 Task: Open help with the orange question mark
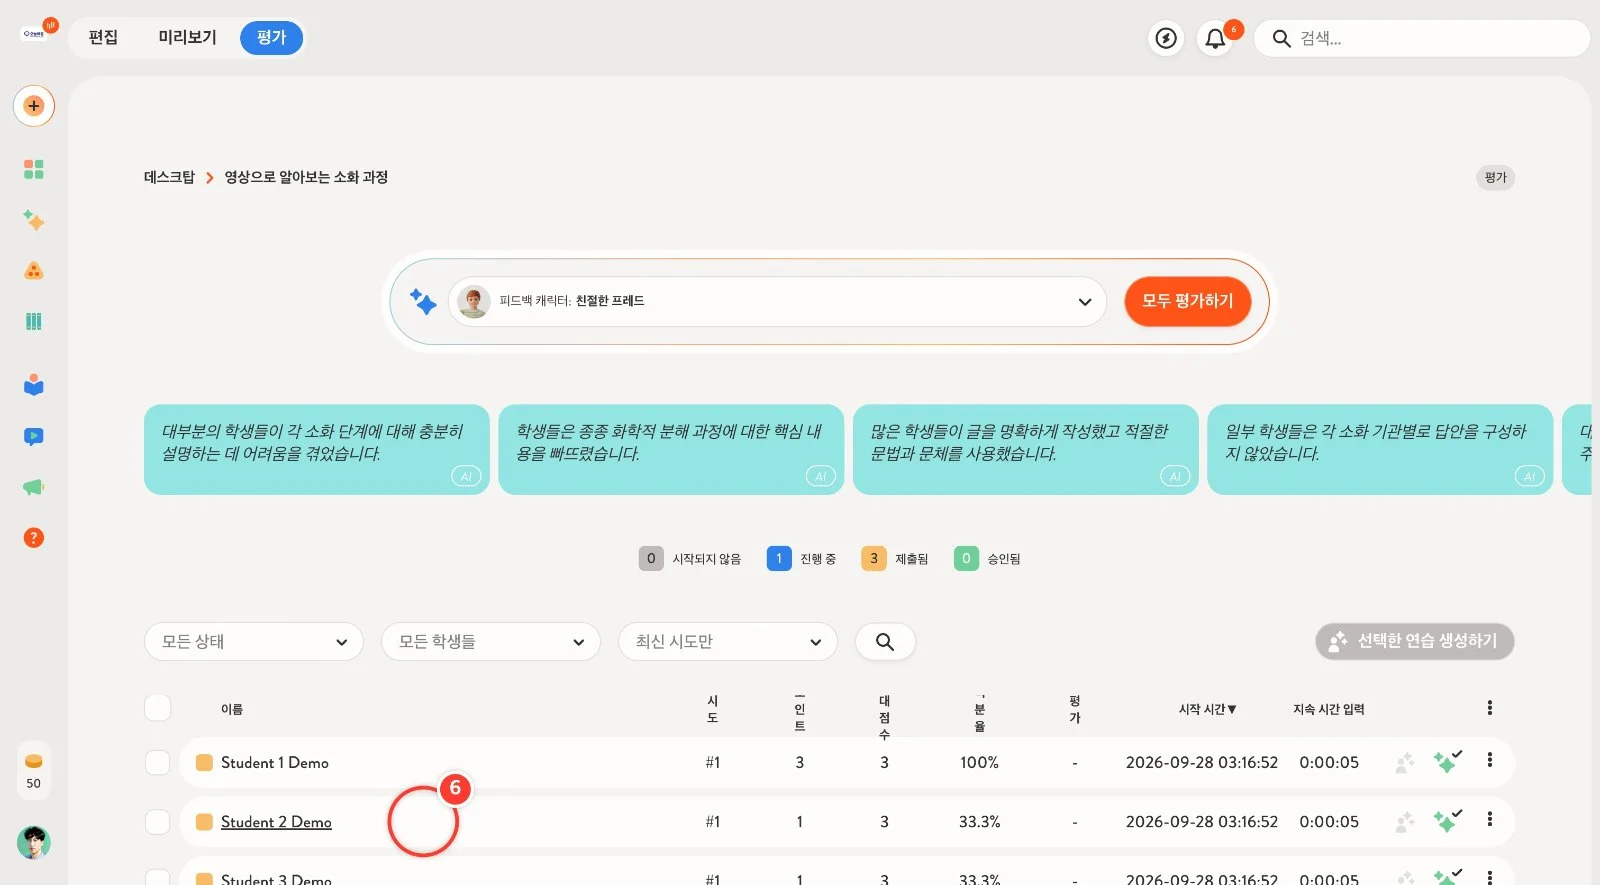pyautogui.click(x=34, y=538)
